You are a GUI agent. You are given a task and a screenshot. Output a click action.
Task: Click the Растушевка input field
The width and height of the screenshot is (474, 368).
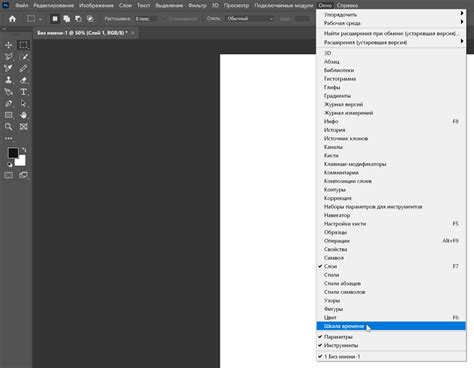[145, 19]
